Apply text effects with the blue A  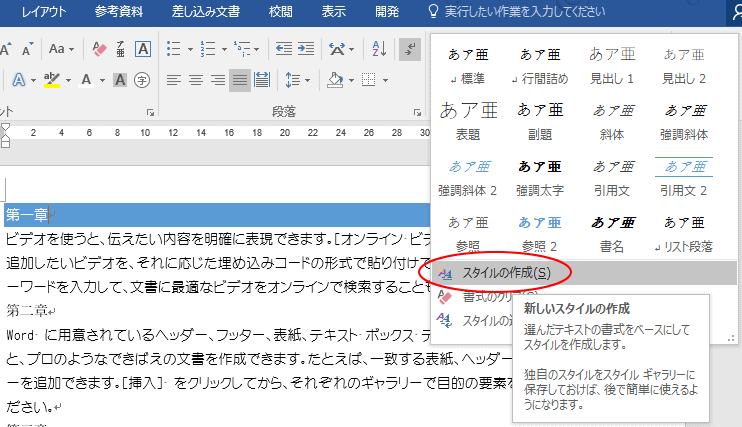pyautogui.click(x=18, y=80)
